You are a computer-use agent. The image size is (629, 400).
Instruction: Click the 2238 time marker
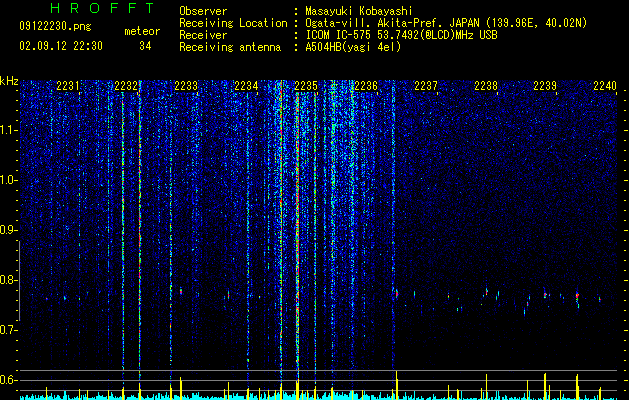pos(486,85)
